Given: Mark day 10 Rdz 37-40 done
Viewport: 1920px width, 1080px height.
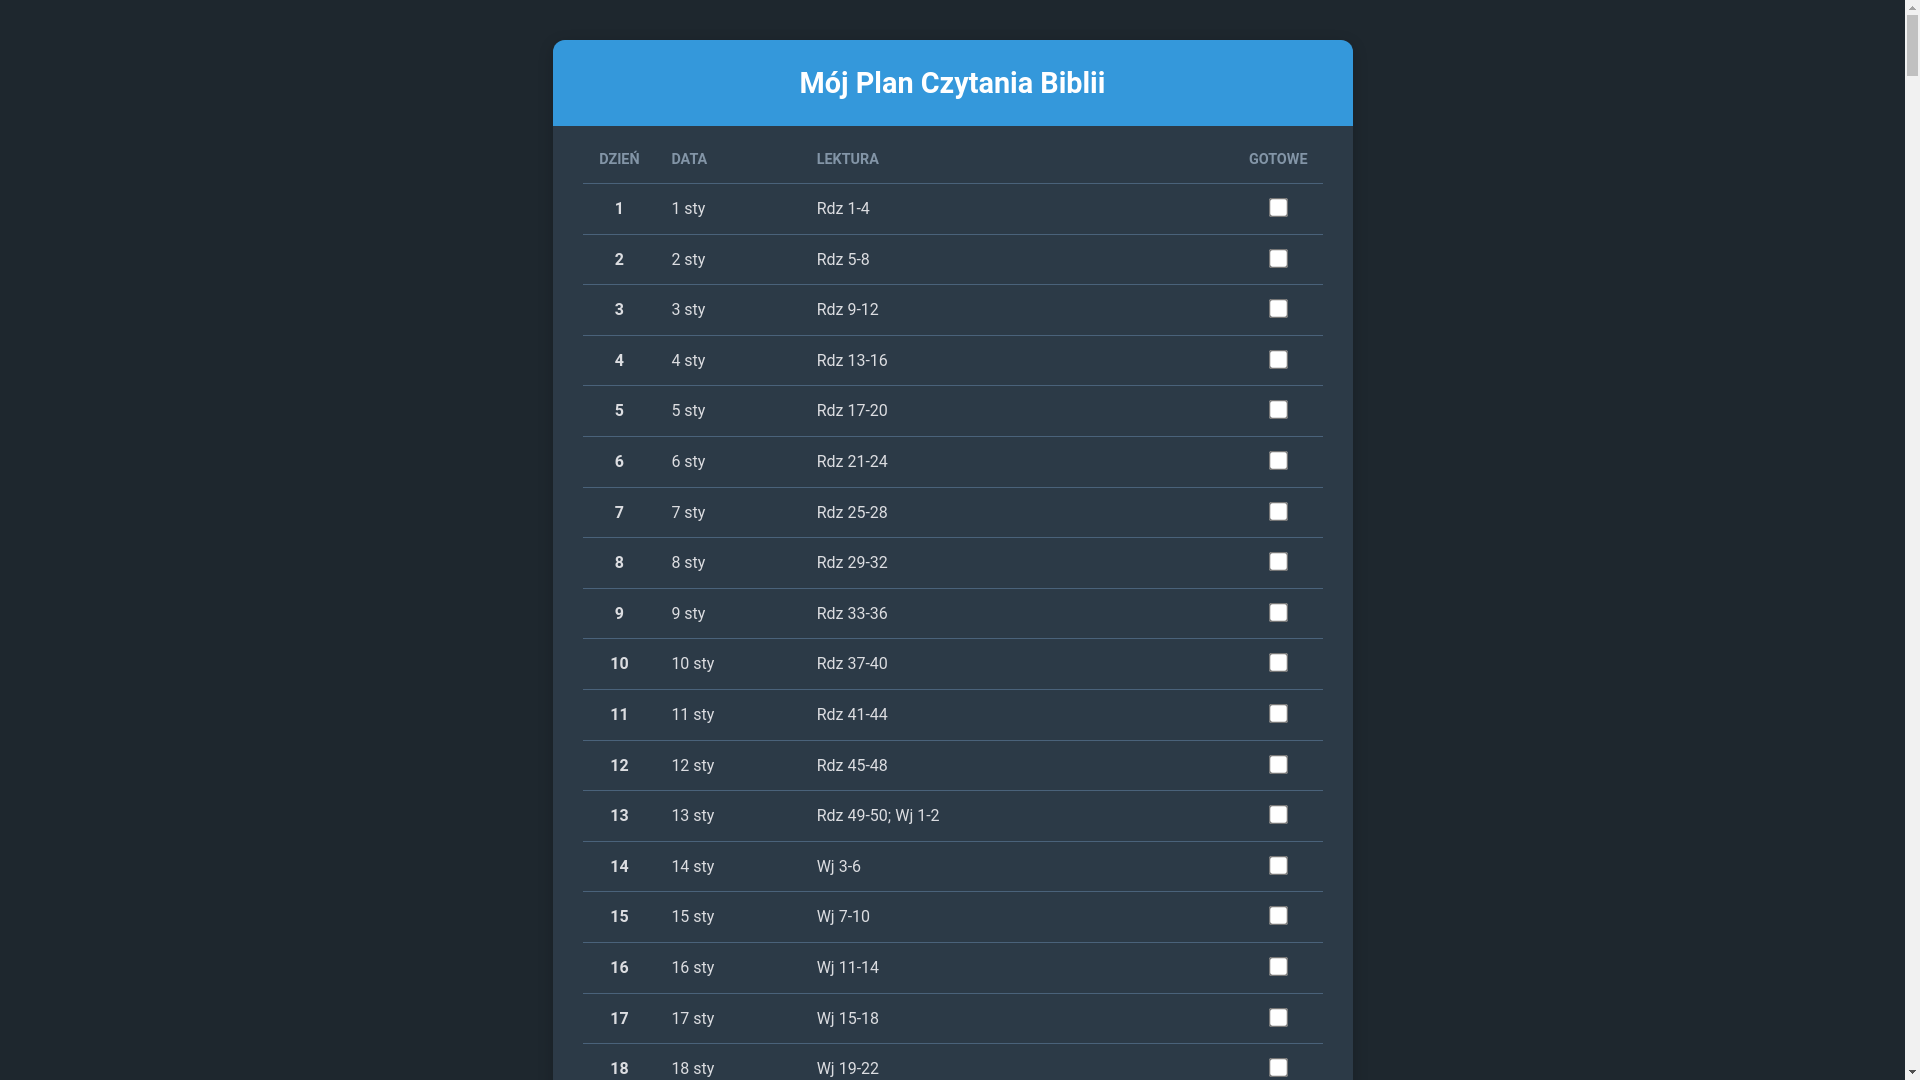Looking at the screenshot, I should tap(1278, 663).
